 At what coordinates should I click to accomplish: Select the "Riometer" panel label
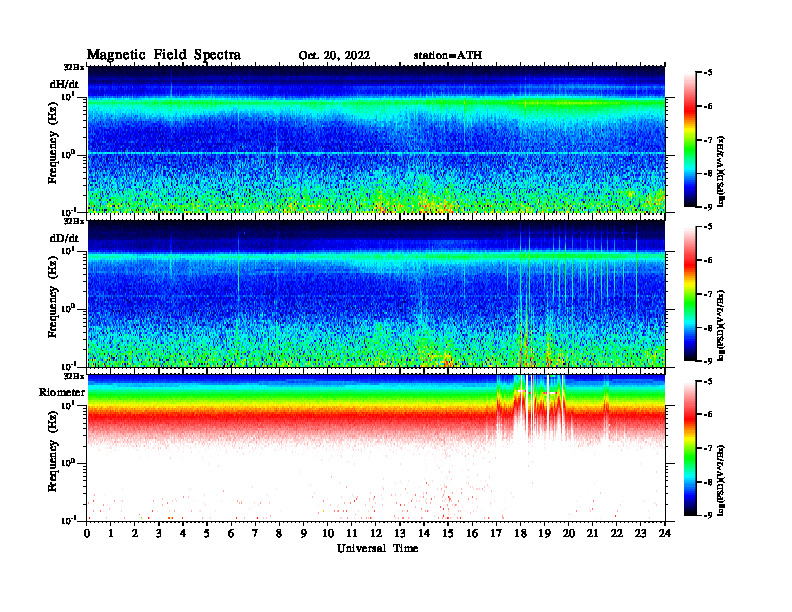click(x=62, y=392)
